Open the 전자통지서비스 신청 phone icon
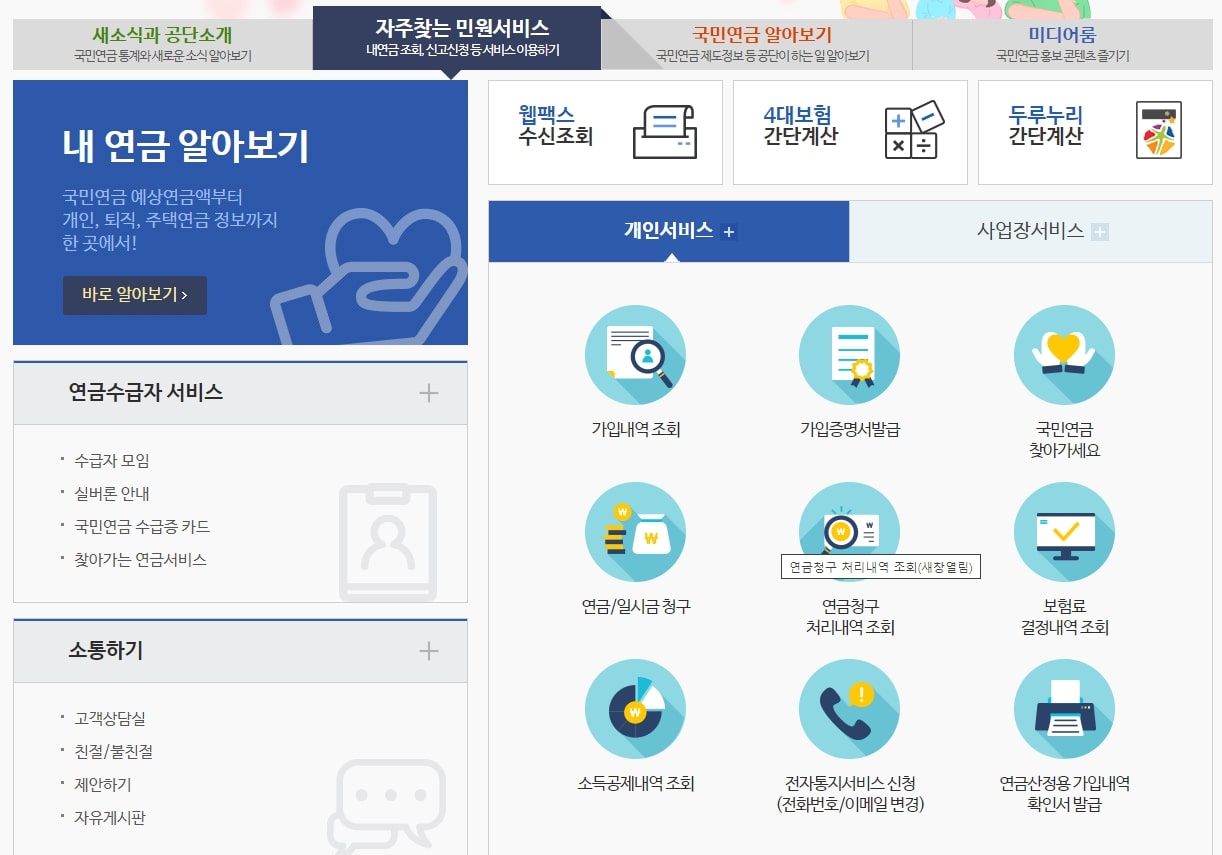This screenshot has width=1222, height=855. click(x=850, y=709)
